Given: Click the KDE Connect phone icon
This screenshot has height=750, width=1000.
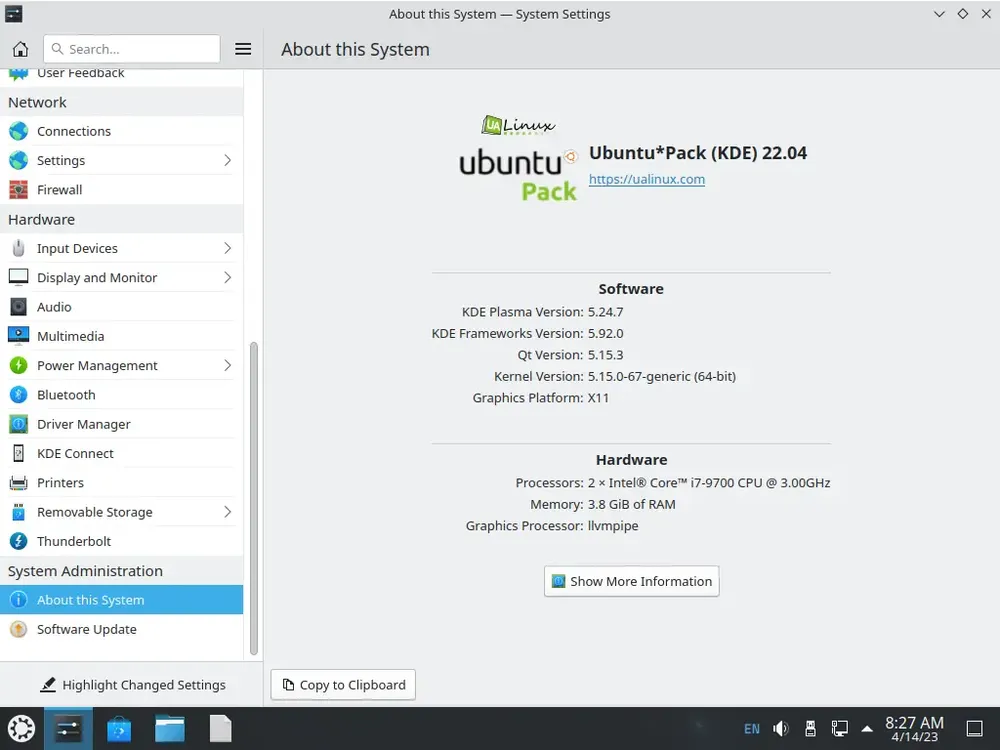Looking at the screenshot, I should [18, 453].
